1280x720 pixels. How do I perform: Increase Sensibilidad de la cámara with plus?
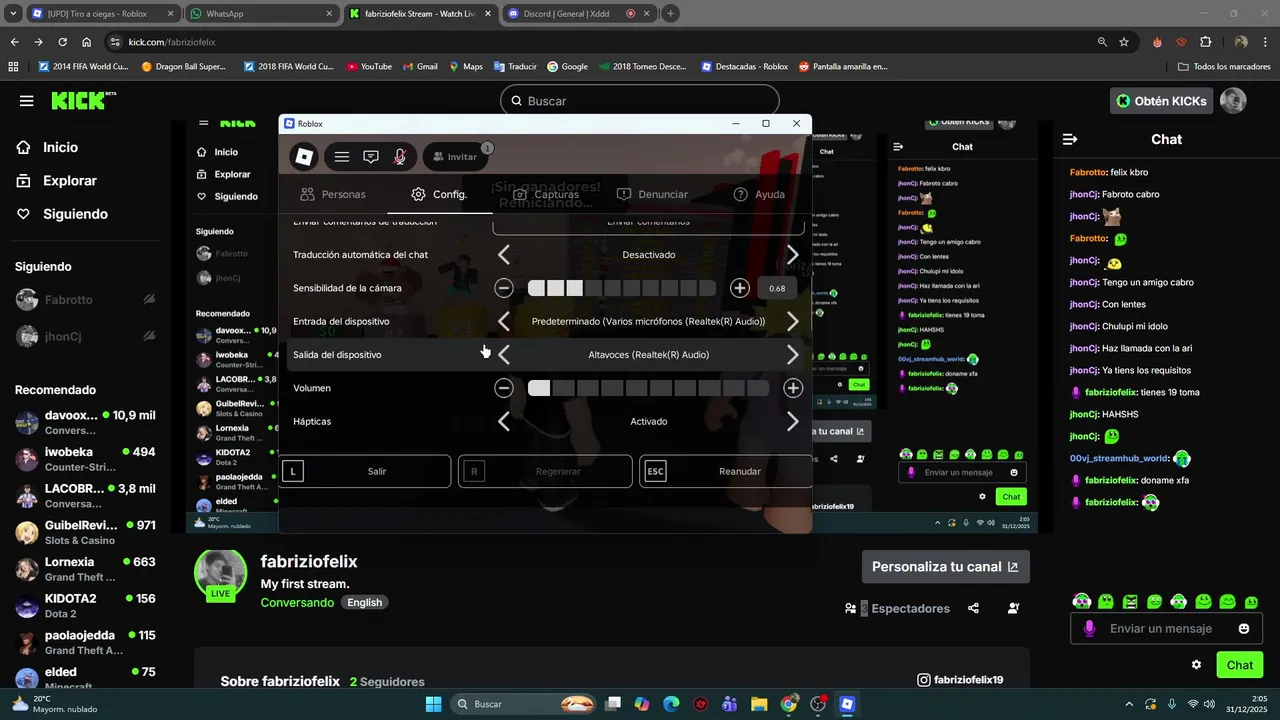[x=740, y=288]
